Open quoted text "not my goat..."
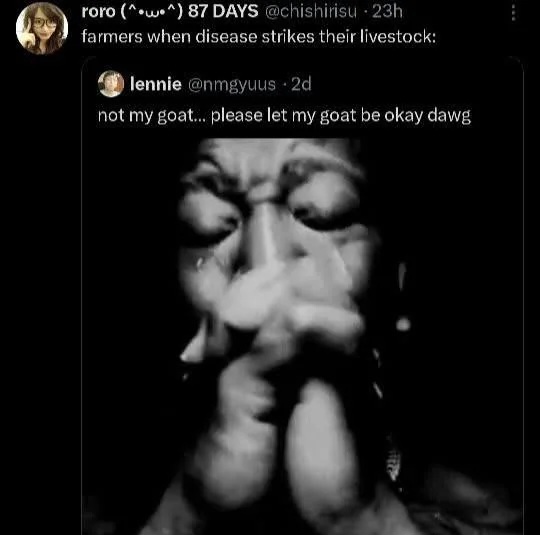 (284, 116)
